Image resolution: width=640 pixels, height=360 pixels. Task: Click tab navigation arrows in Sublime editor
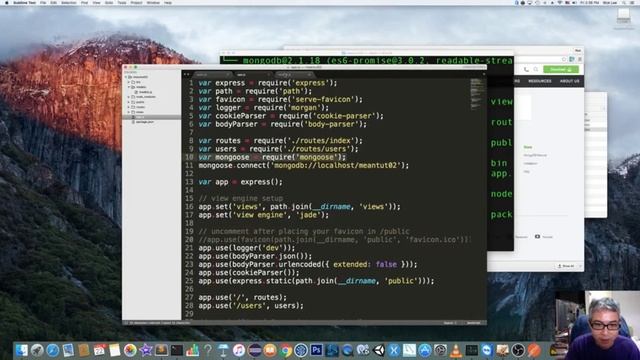coord(187,75)
